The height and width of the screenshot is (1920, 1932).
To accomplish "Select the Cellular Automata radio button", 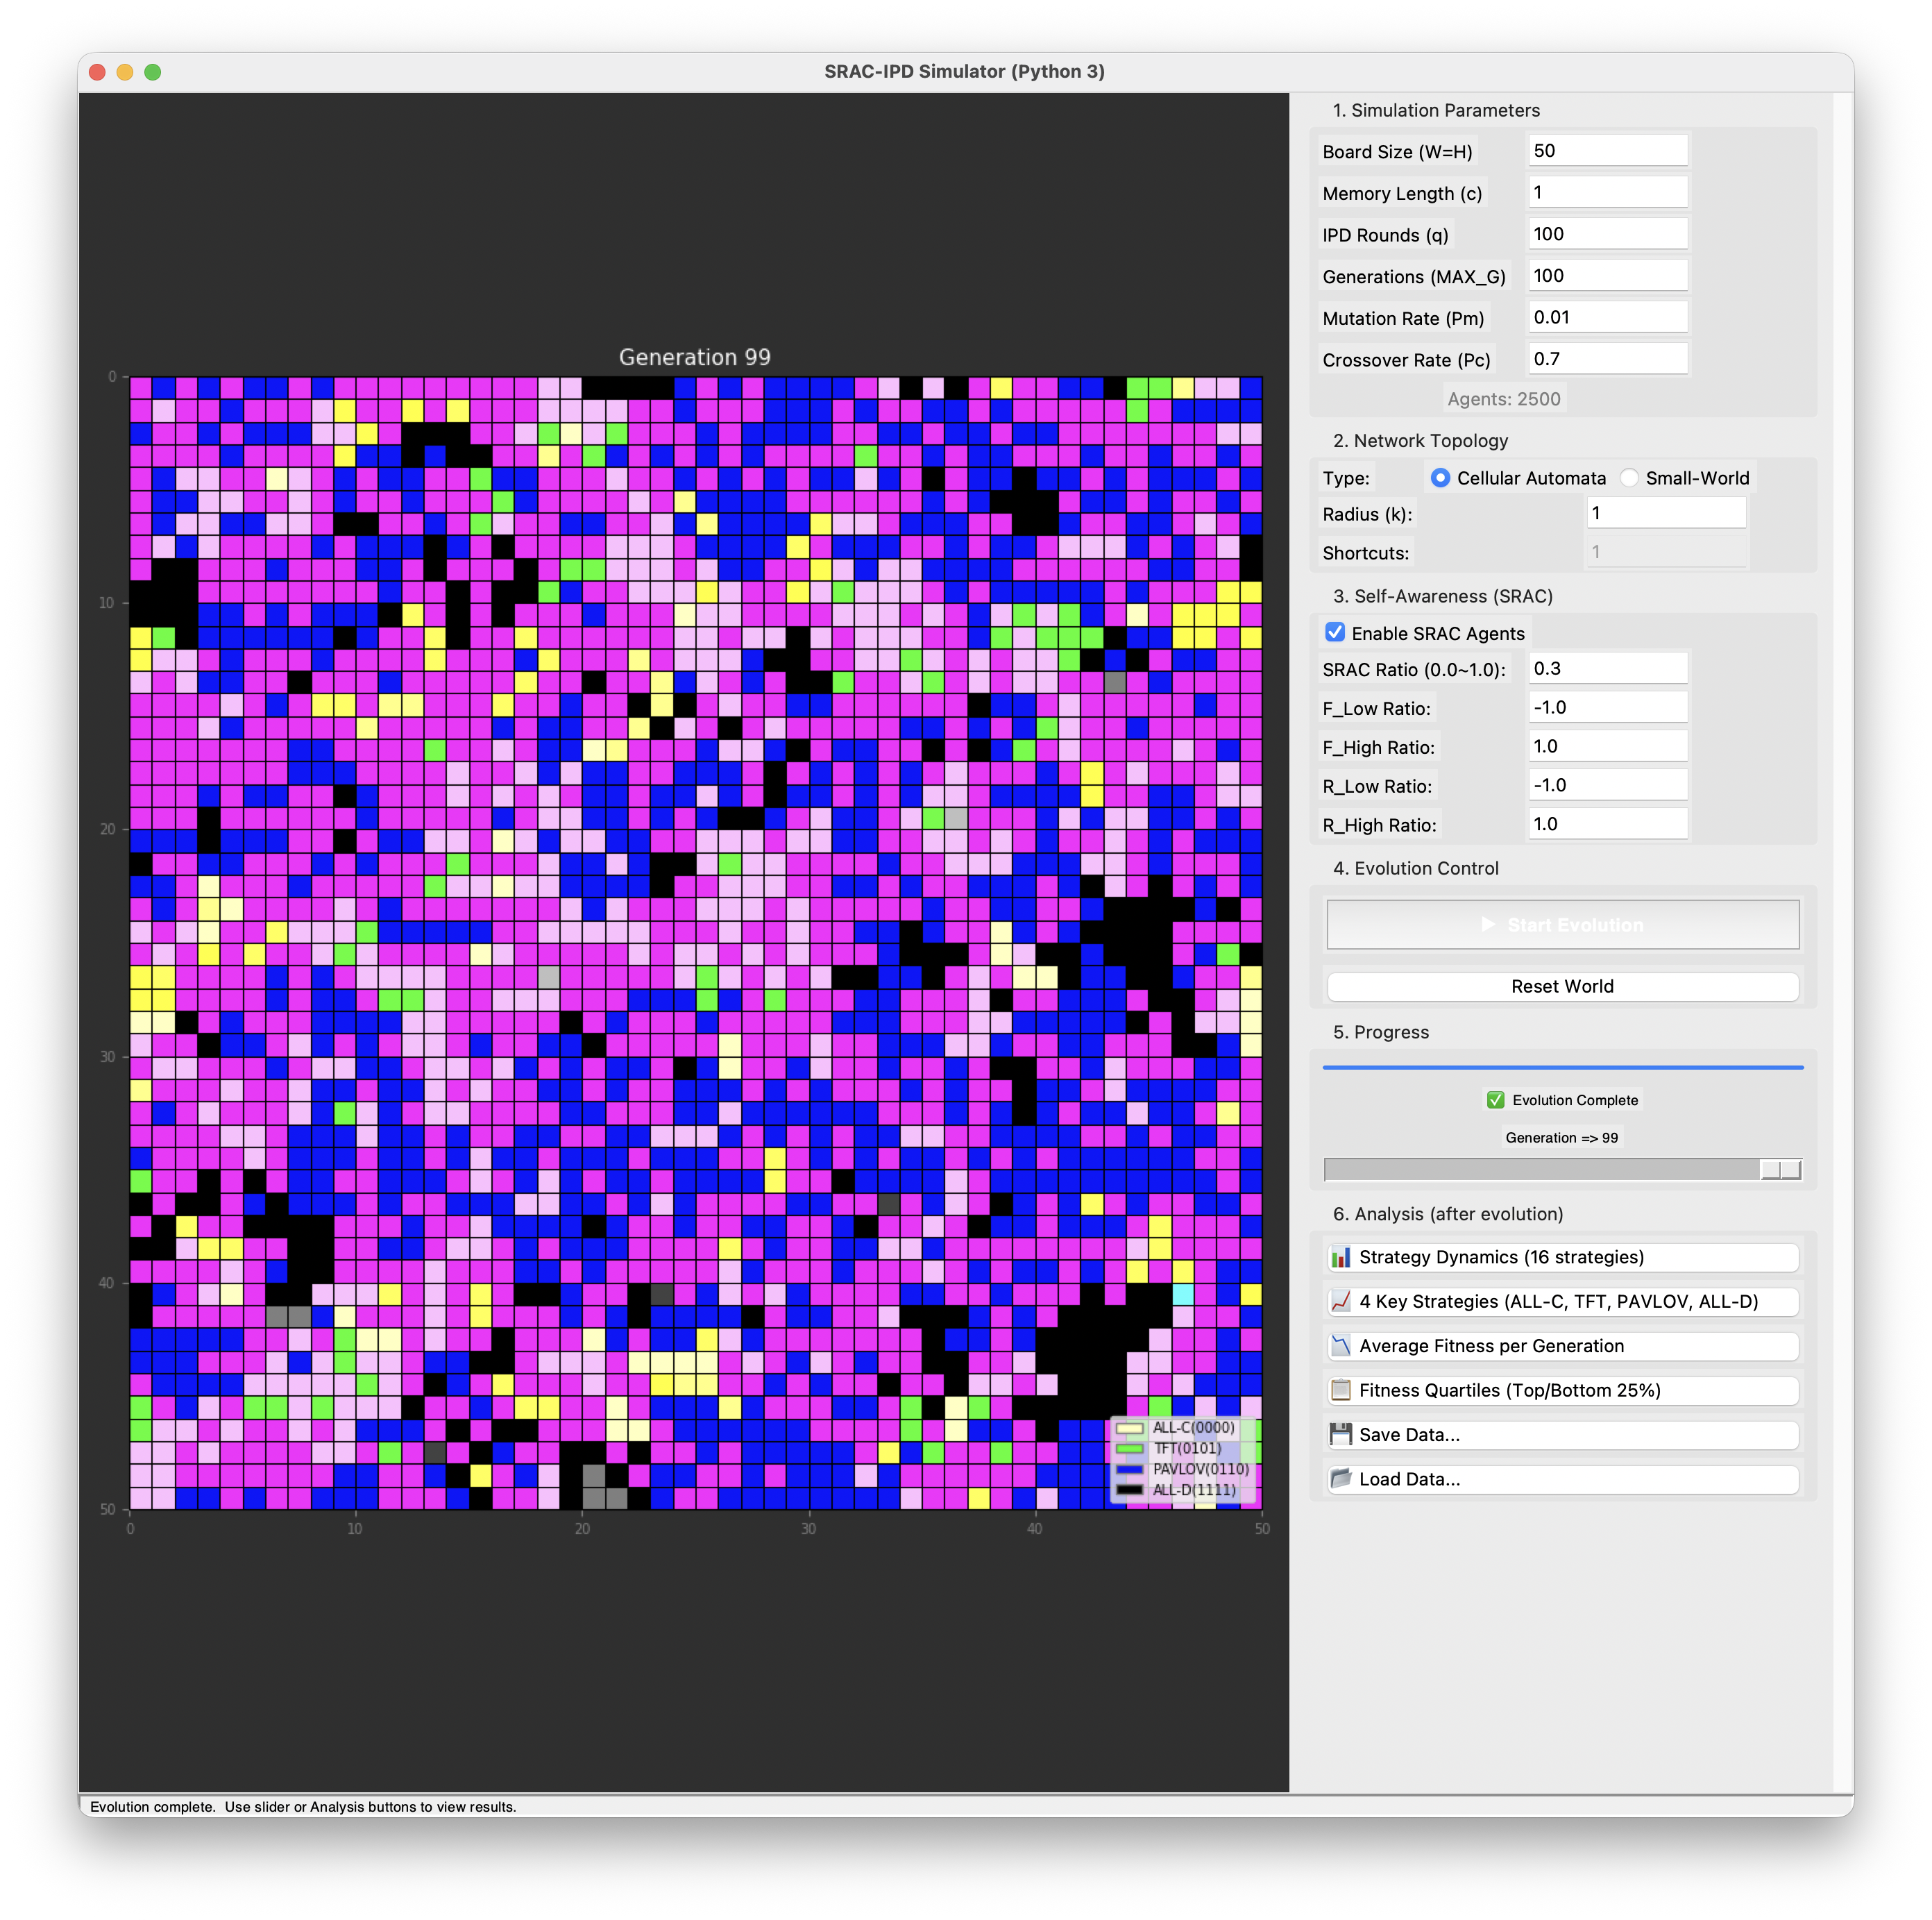I will coord(1440,478).
